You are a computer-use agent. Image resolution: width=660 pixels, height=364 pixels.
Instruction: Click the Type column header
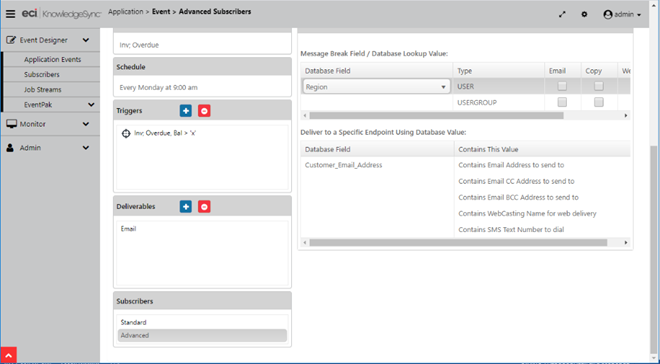click(498, 71)
